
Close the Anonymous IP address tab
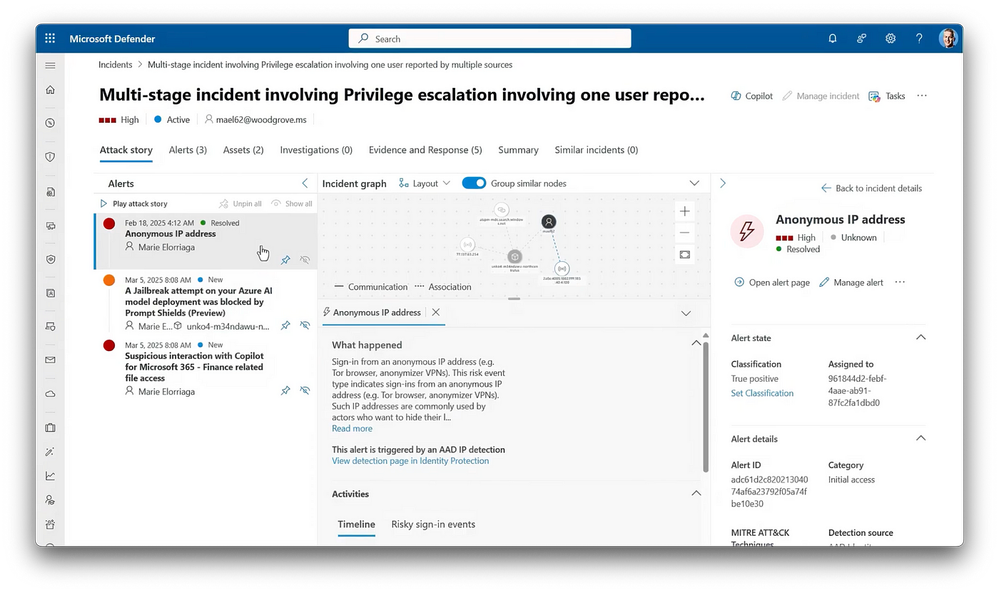(436, 312)
